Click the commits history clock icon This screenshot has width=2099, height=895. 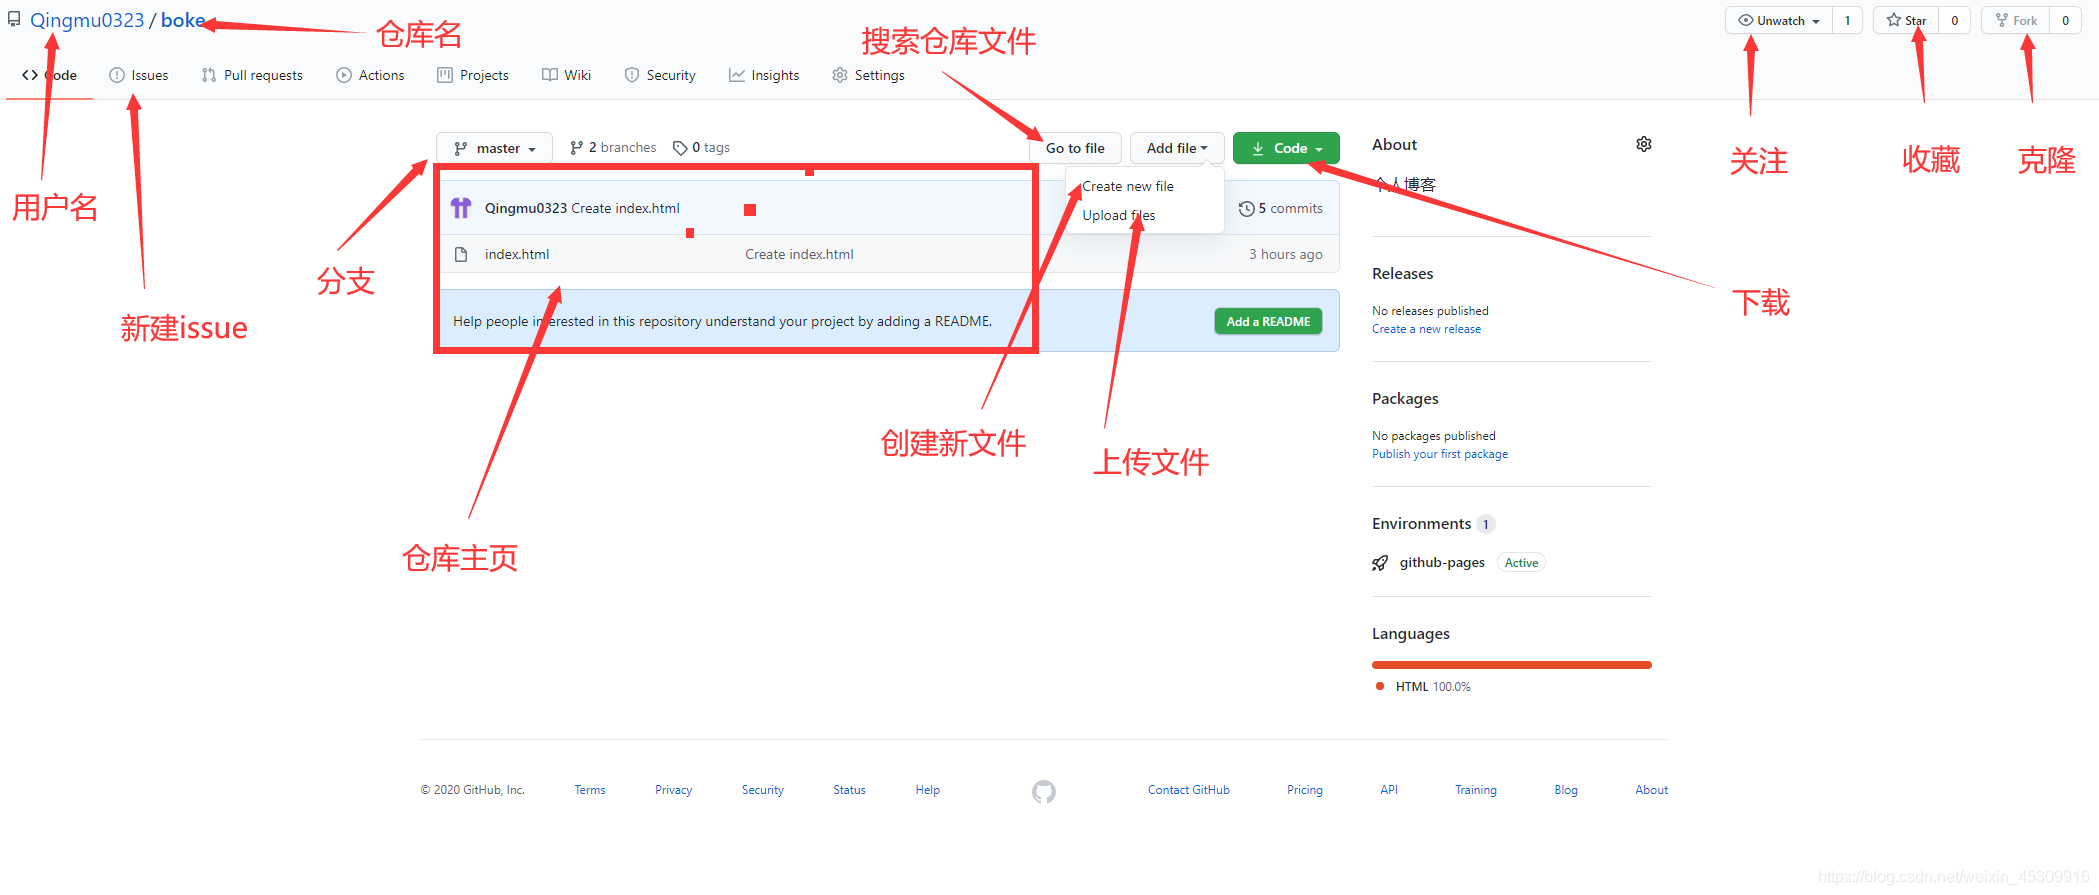[1246, 208]
